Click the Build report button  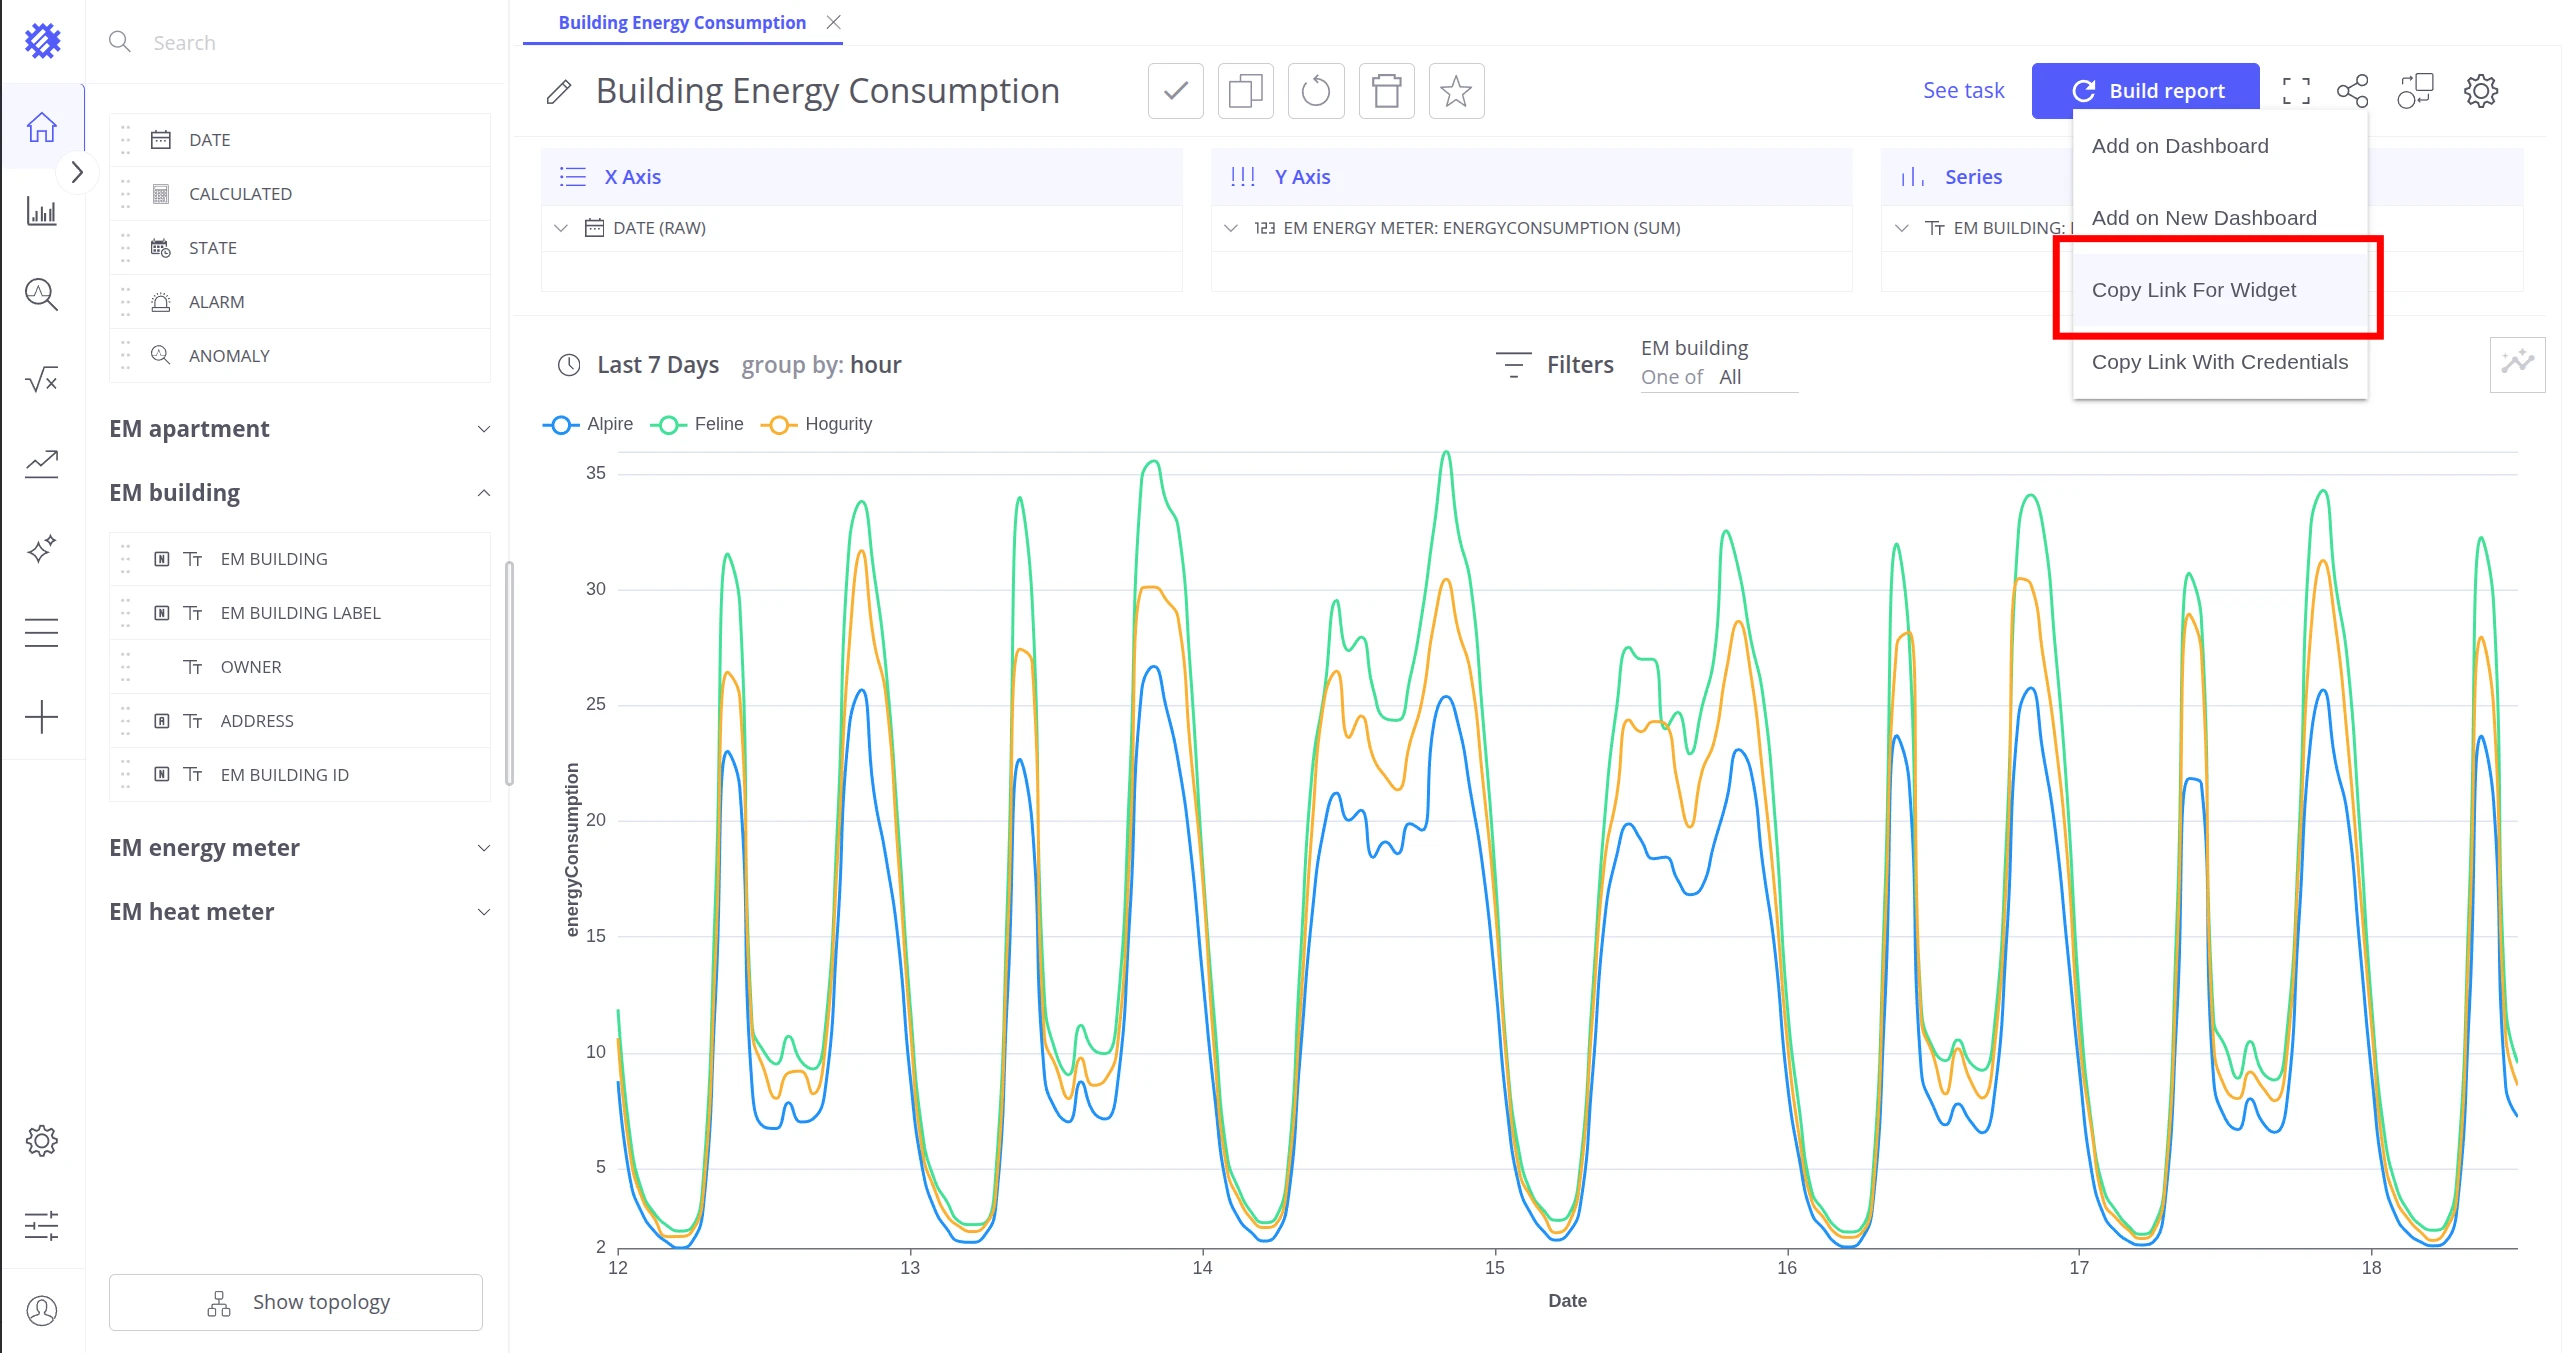click(x=2146, y=91)
